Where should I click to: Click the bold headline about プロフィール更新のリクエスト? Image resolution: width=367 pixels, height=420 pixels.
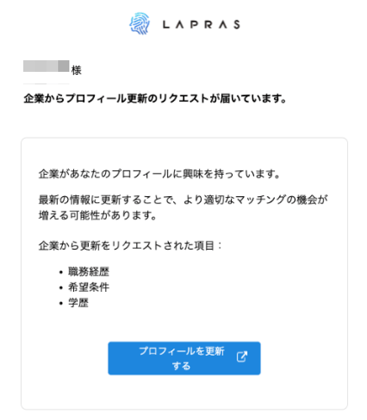point(155,99)
